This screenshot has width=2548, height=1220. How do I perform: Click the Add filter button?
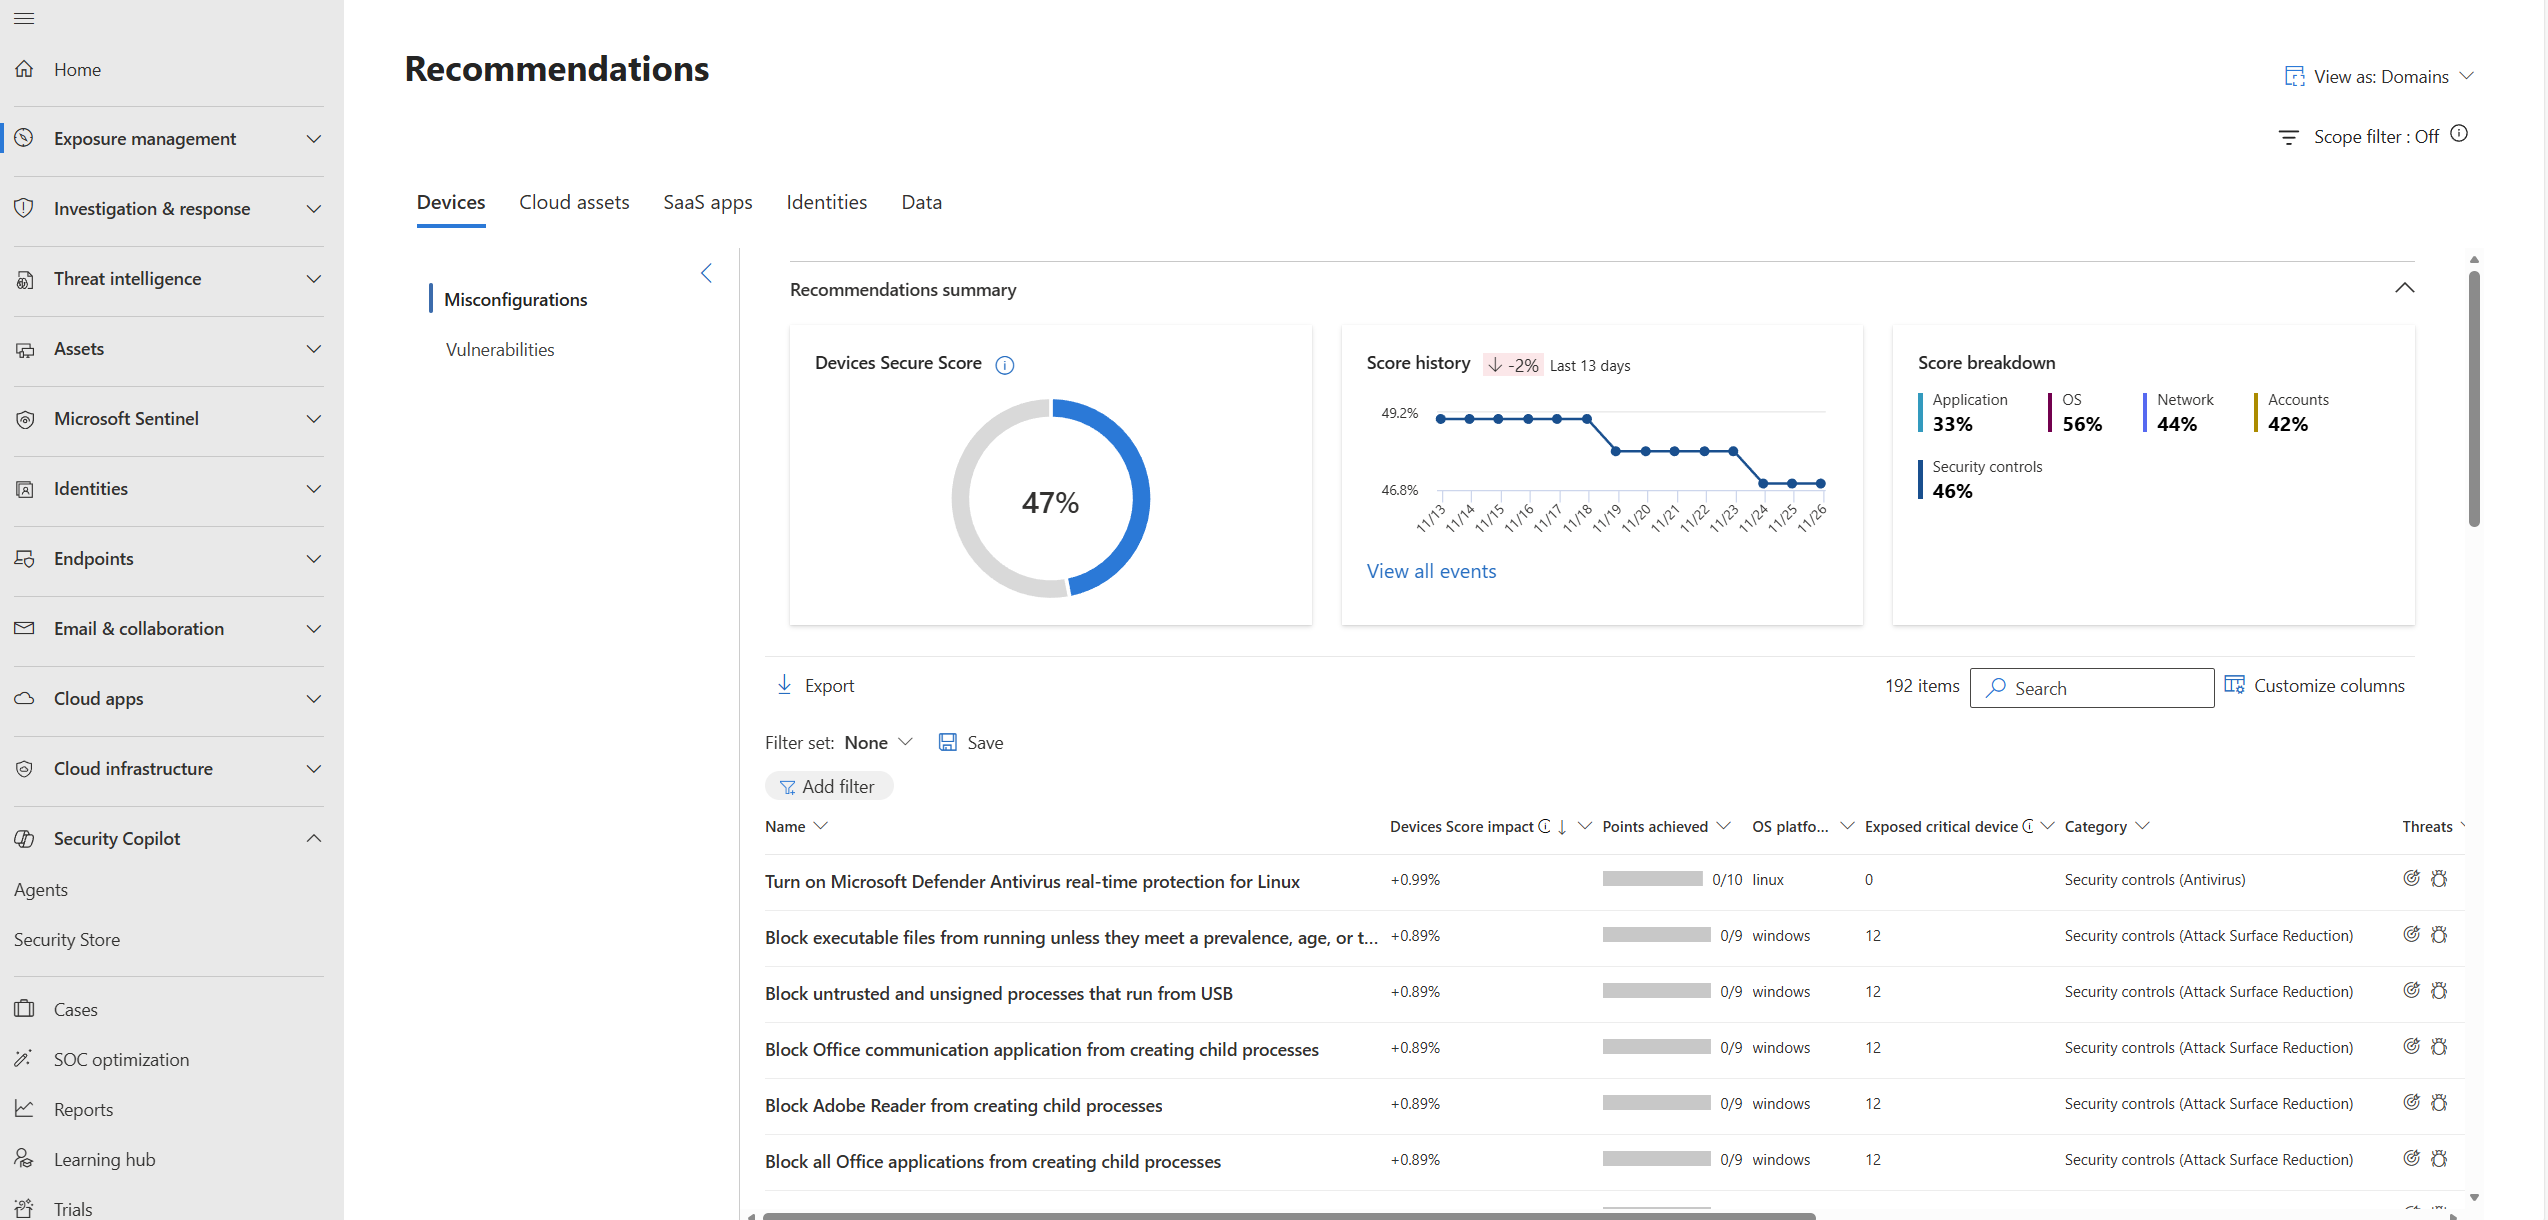(x=828, y=786)
